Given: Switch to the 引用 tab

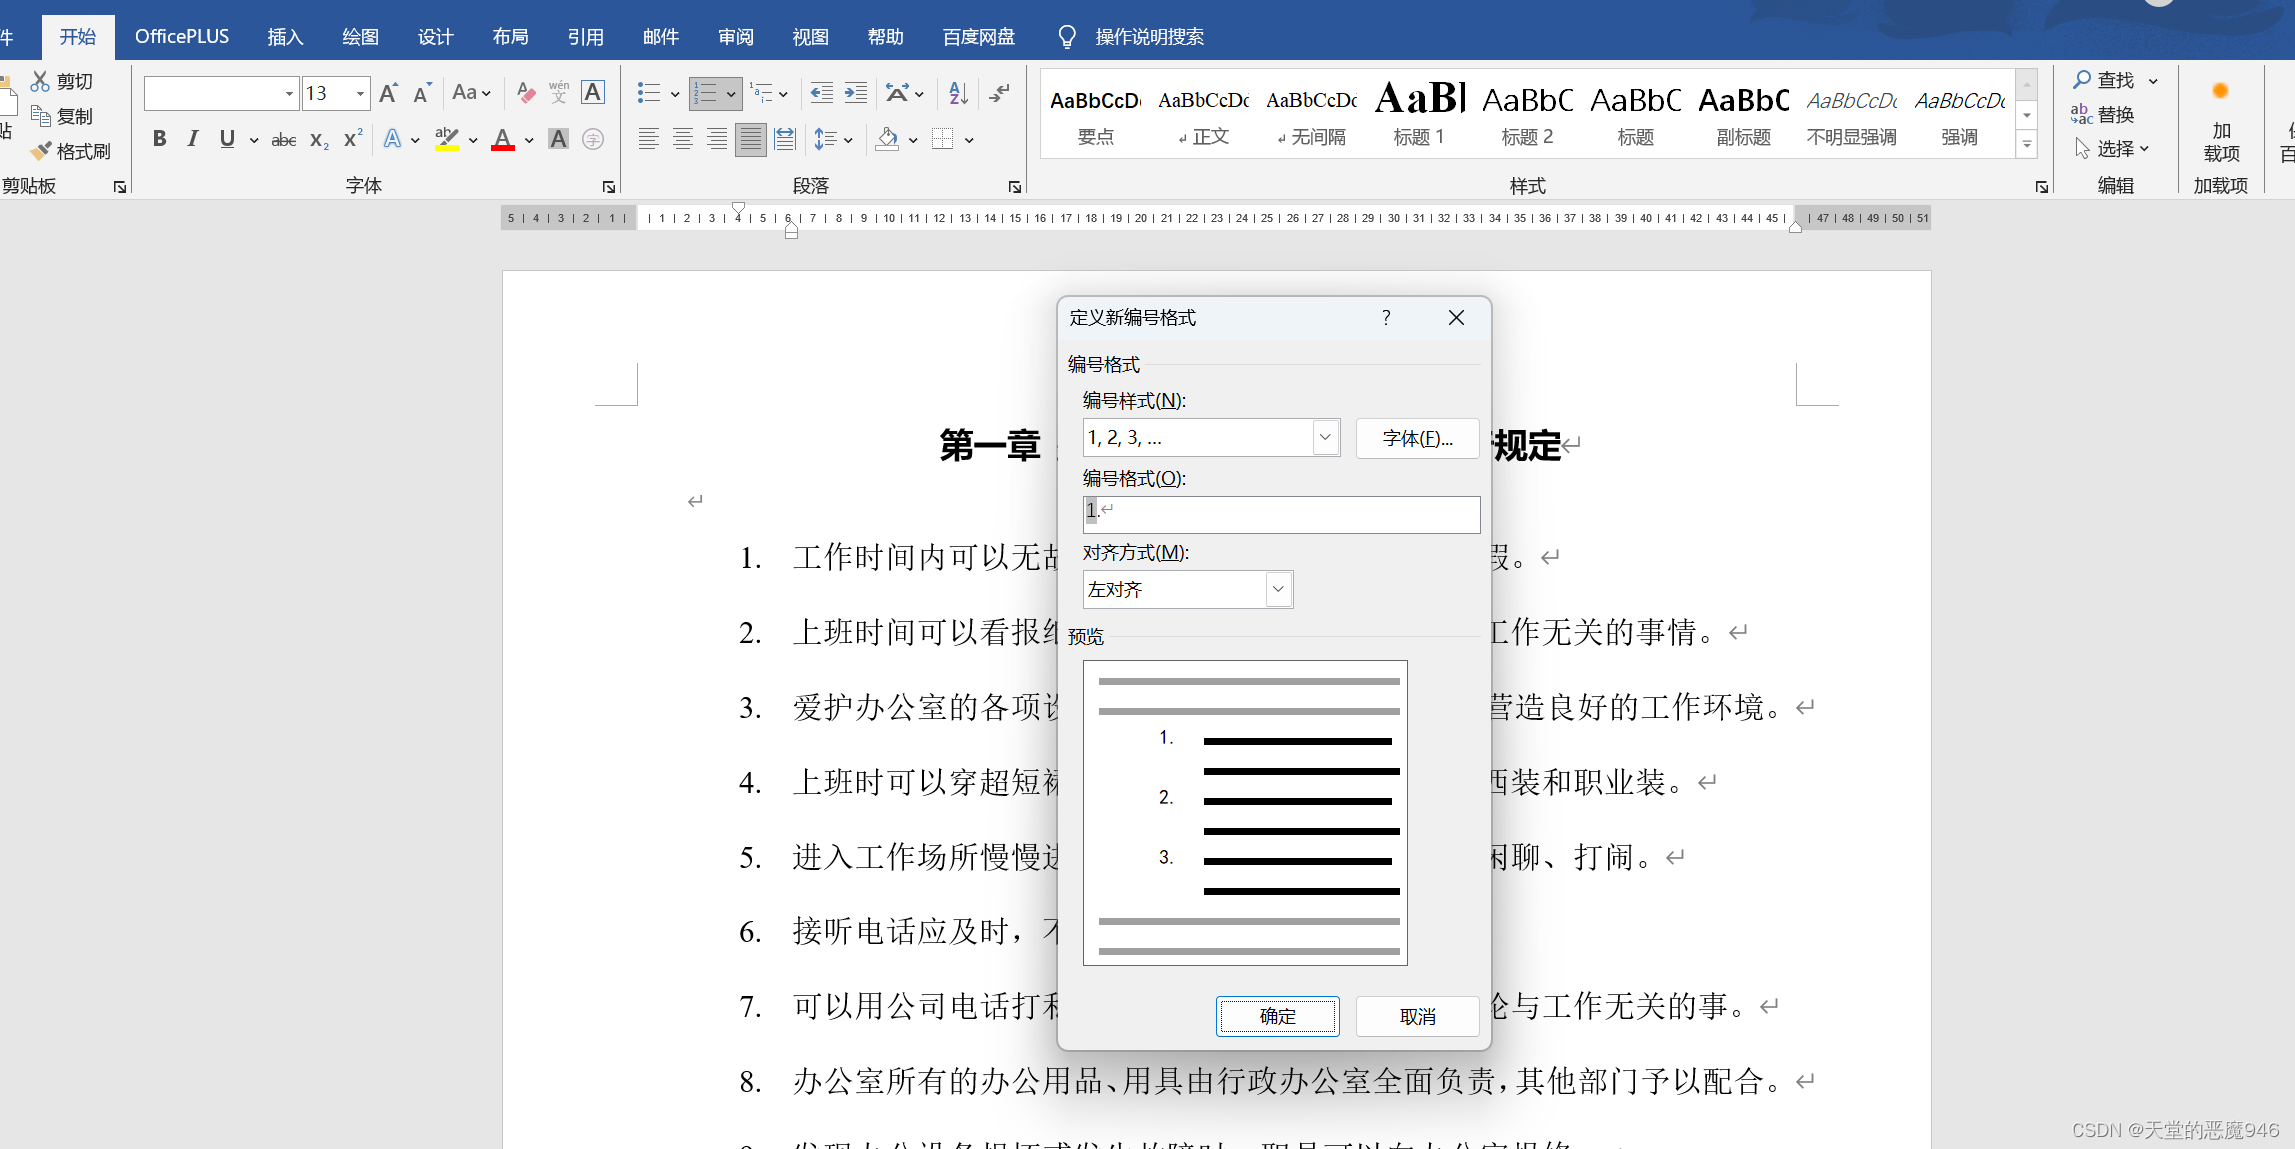Looking at the screenshot, I should pos(585,37).
